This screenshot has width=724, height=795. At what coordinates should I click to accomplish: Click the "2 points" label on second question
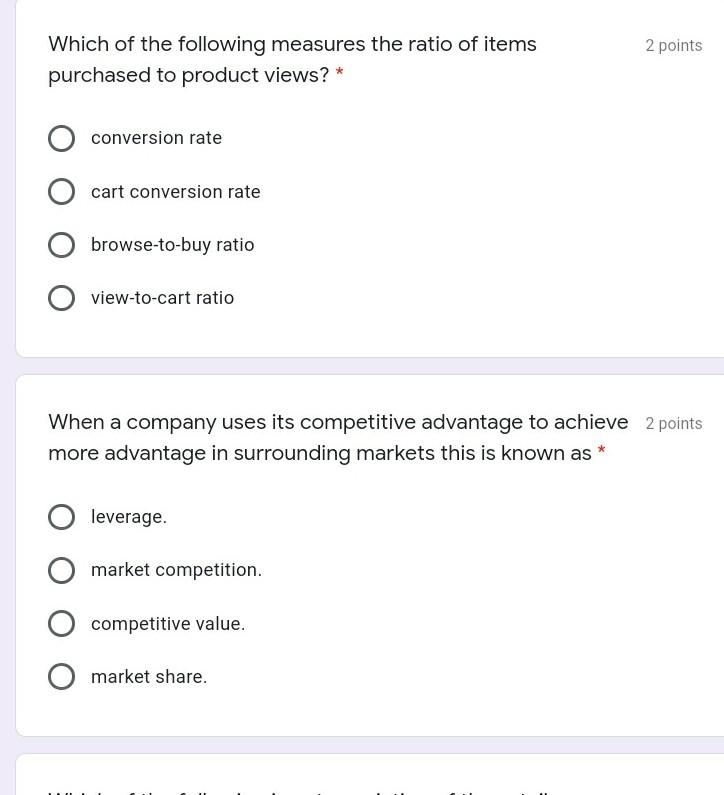(673, 424)
